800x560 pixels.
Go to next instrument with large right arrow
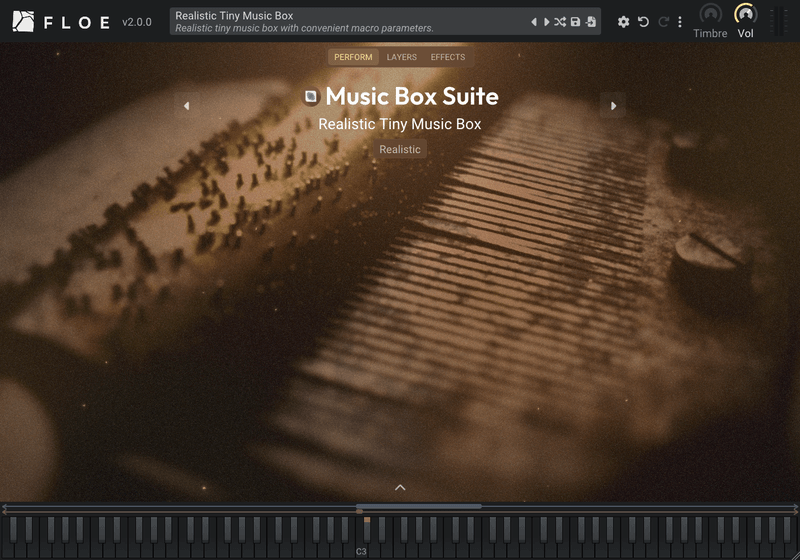coord(613,106)
